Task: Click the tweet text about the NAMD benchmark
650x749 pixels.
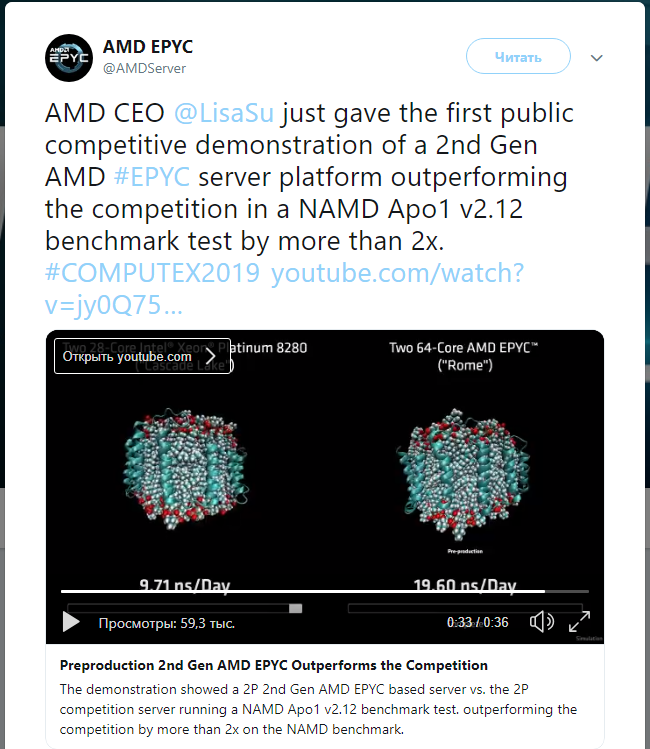Action: 300,210
